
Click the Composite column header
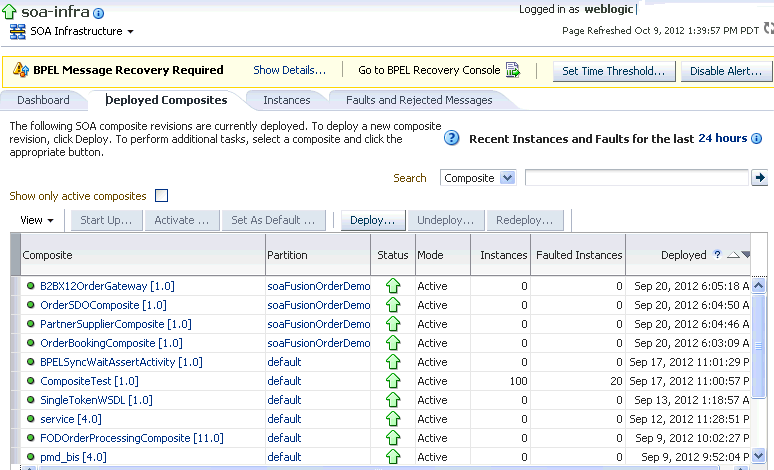[143, 255]
